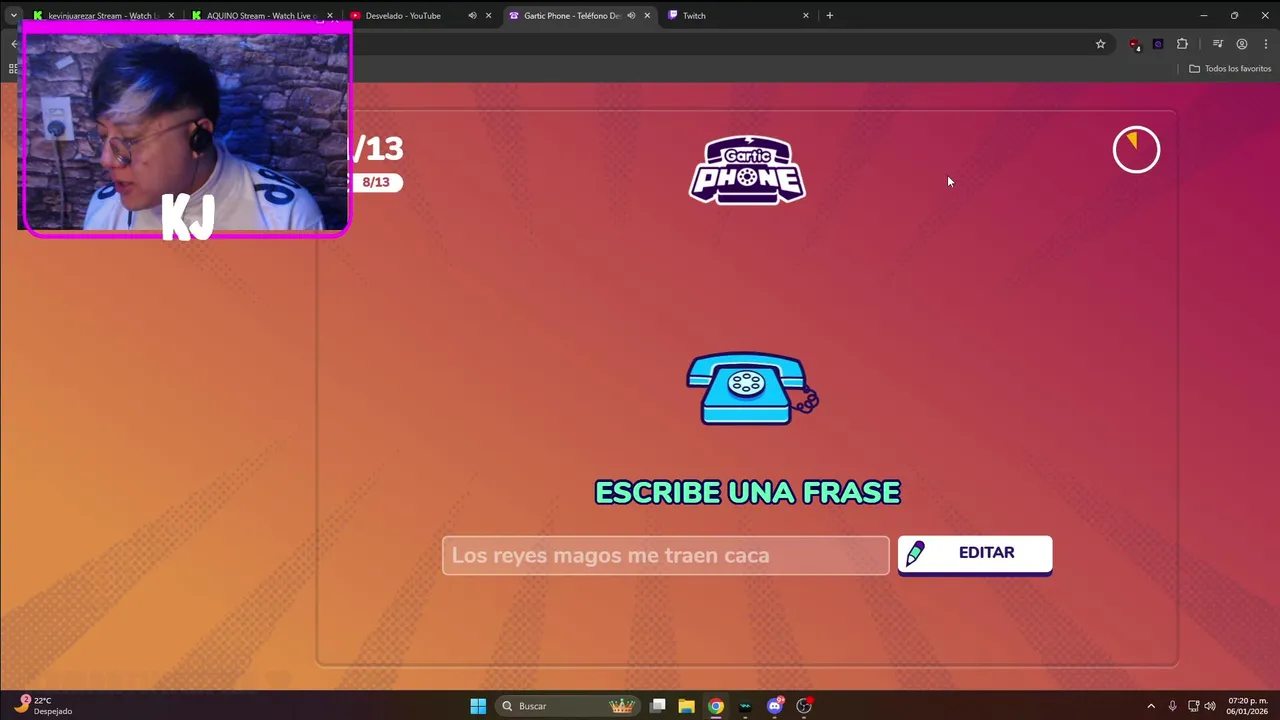Viewport: 1280px width, 720px height.
Task: Show hidden system tray icons
Action: pyautogui.click(x=1151, y=706)
